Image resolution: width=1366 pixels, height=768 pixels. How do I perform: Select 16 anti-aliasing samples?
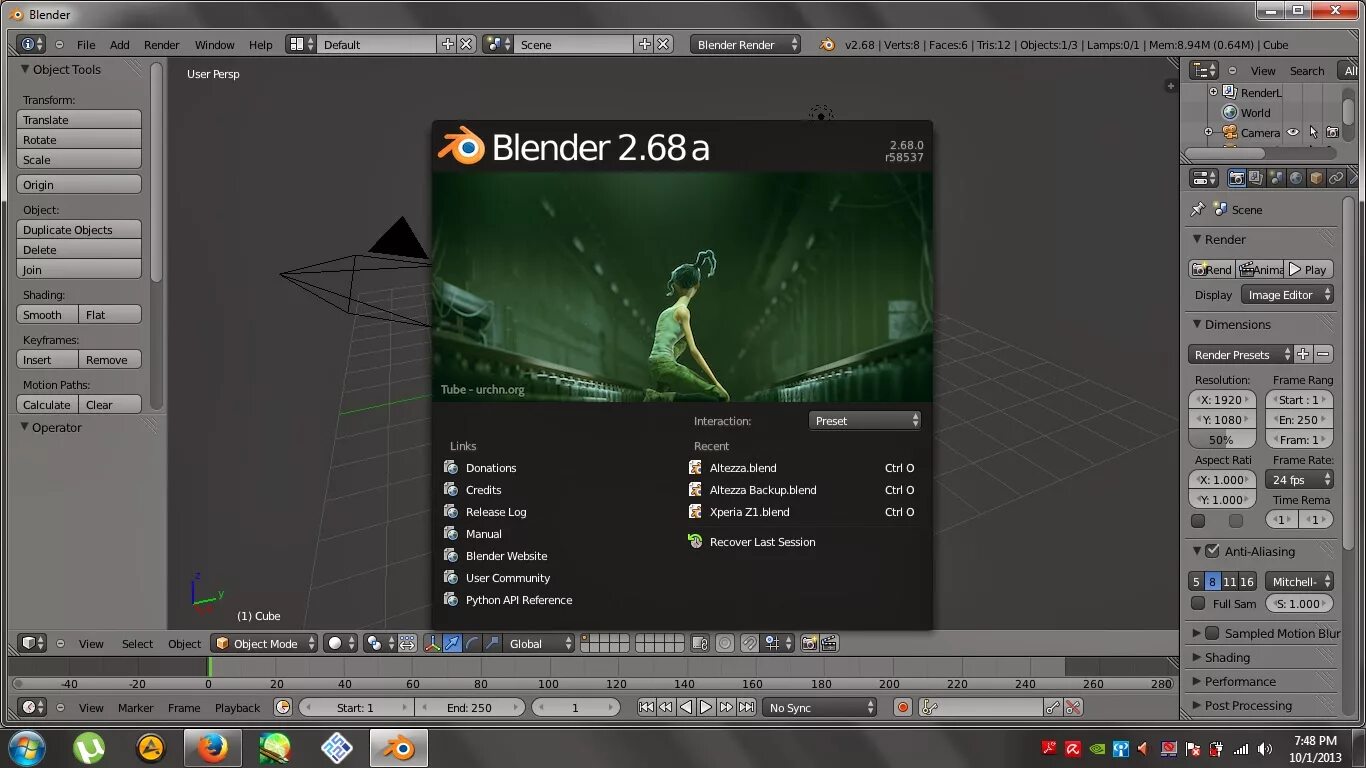pyautogui.click(x=1247, y=581)
